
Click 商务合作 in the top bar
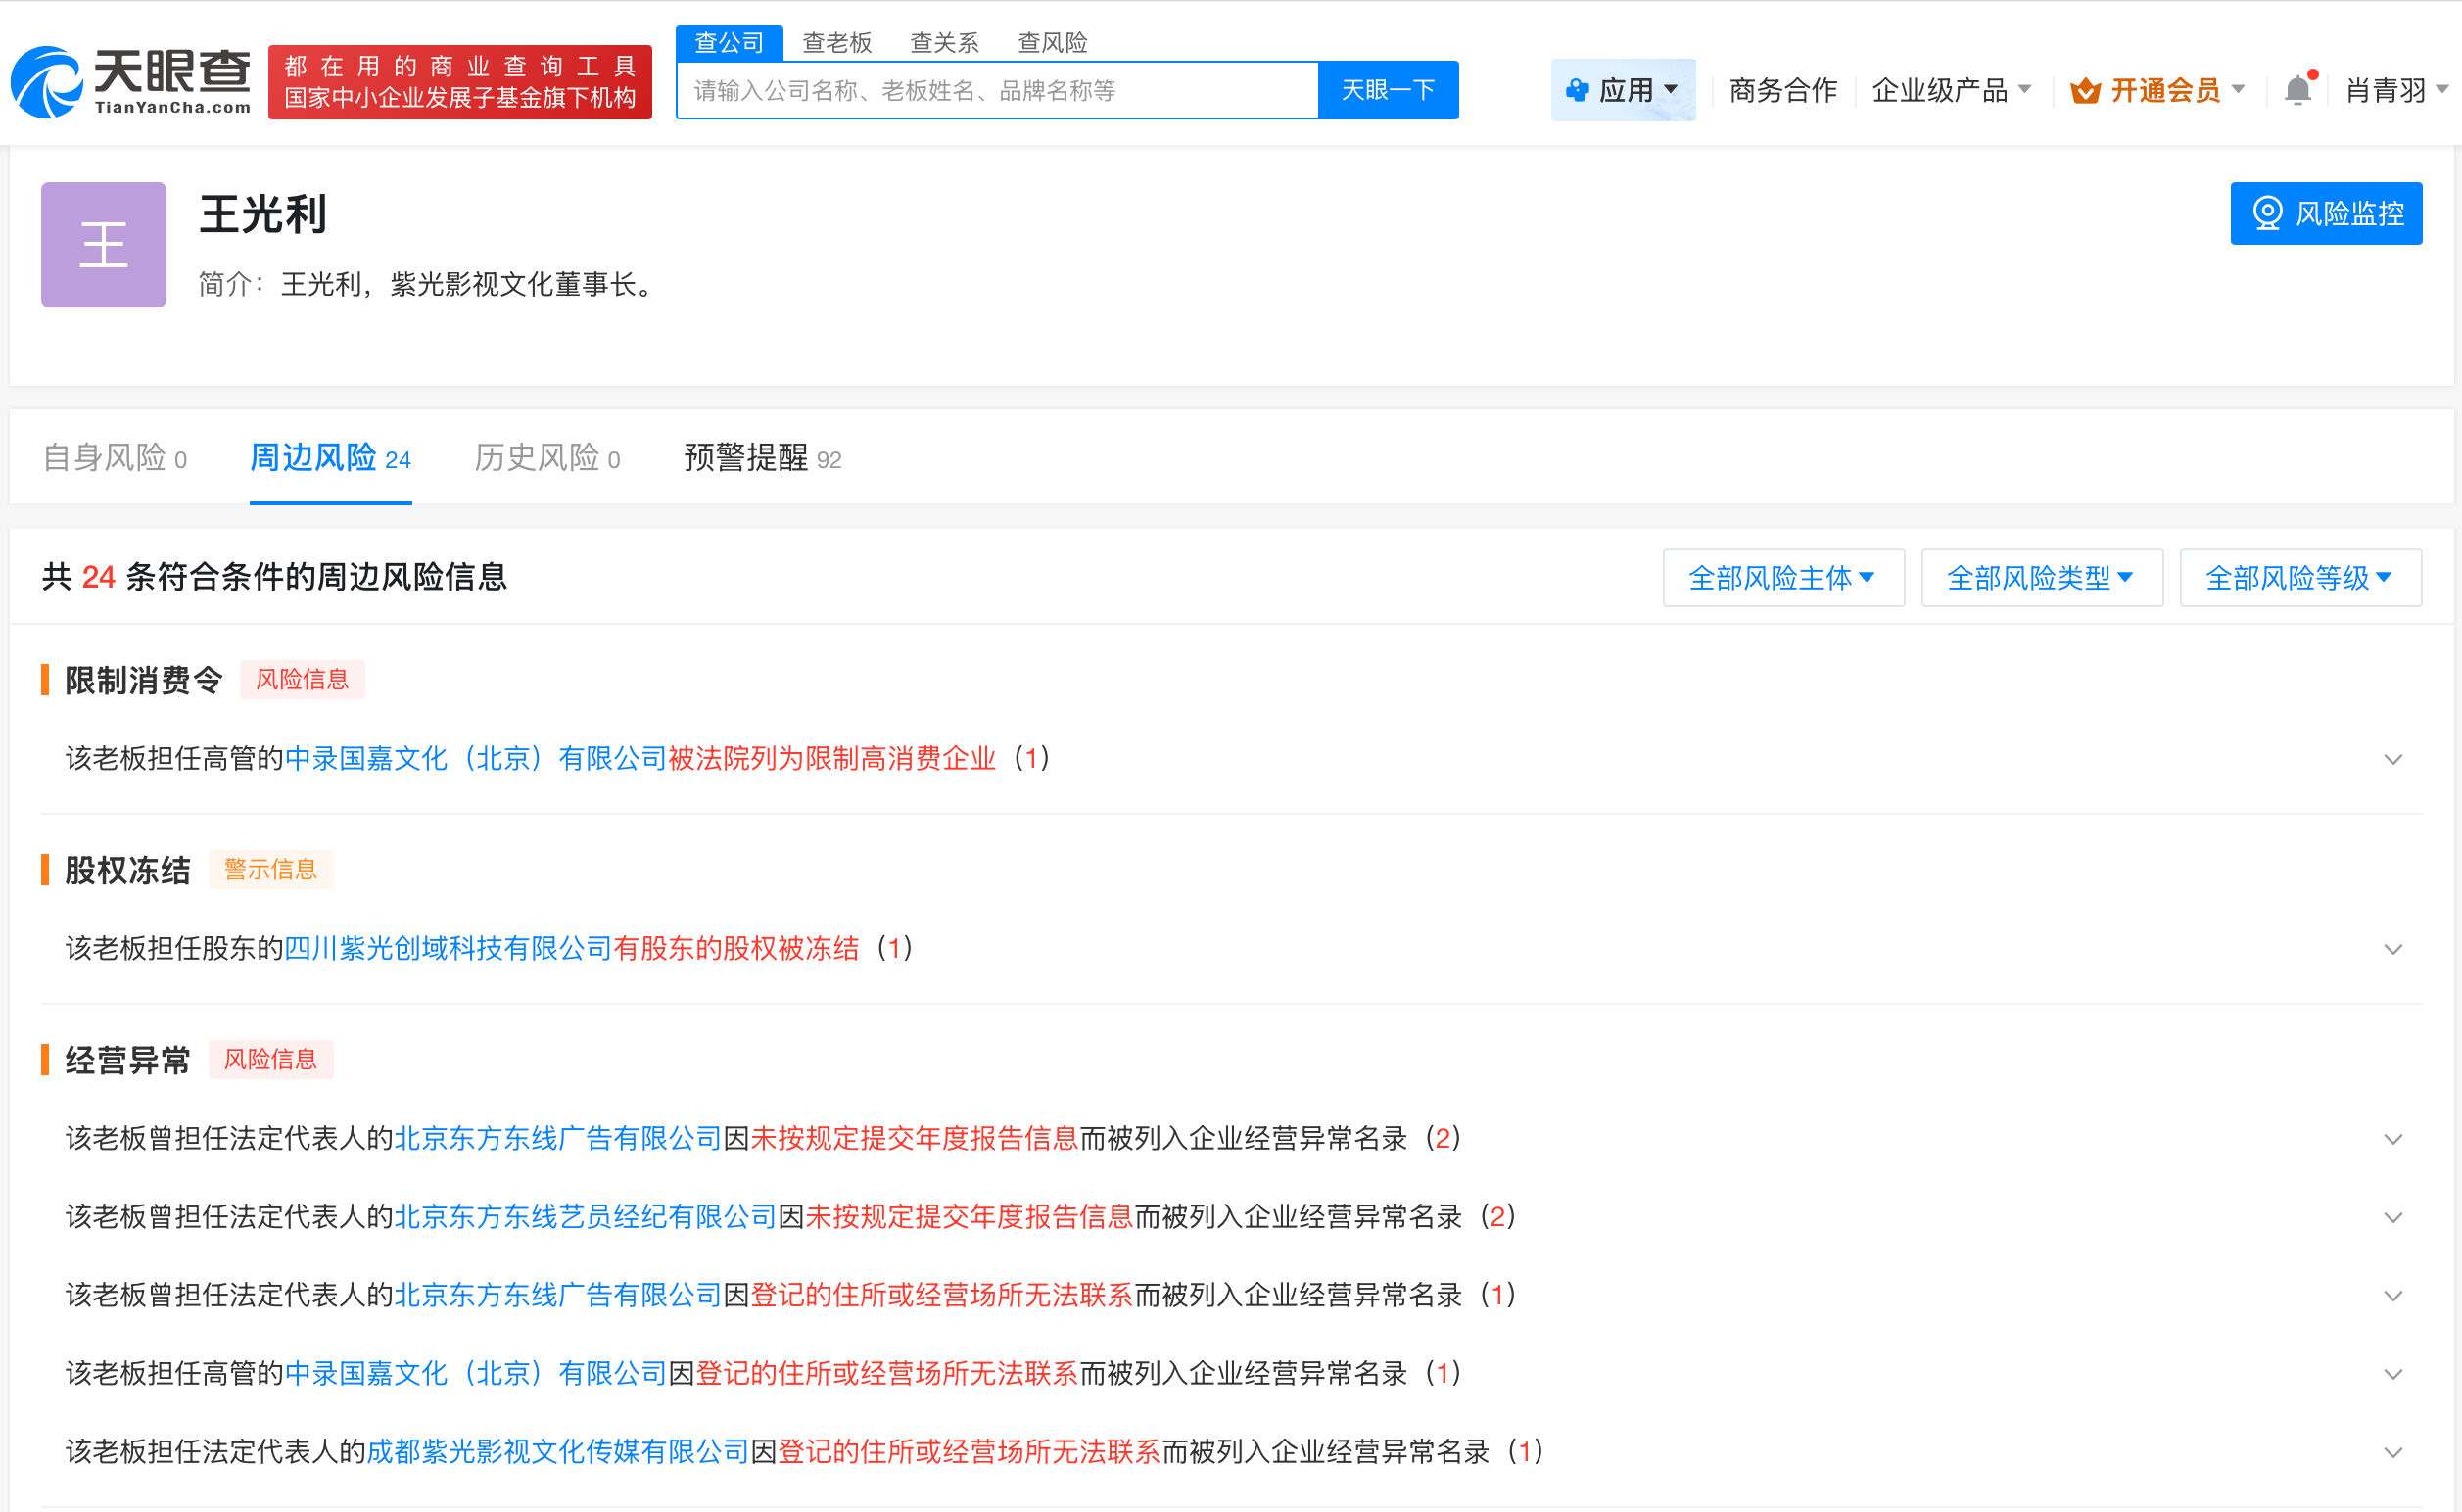tap(1781, 90)
